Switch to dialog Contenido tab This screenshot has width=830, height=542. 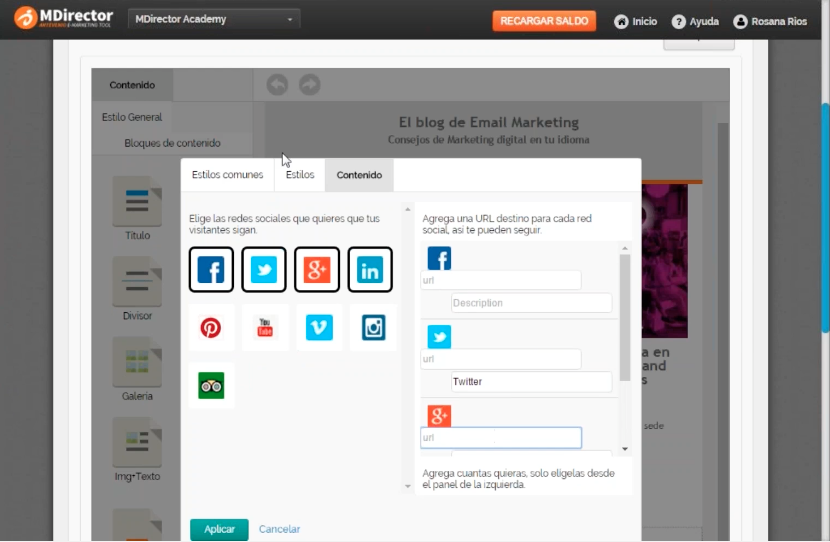[359, 175]
